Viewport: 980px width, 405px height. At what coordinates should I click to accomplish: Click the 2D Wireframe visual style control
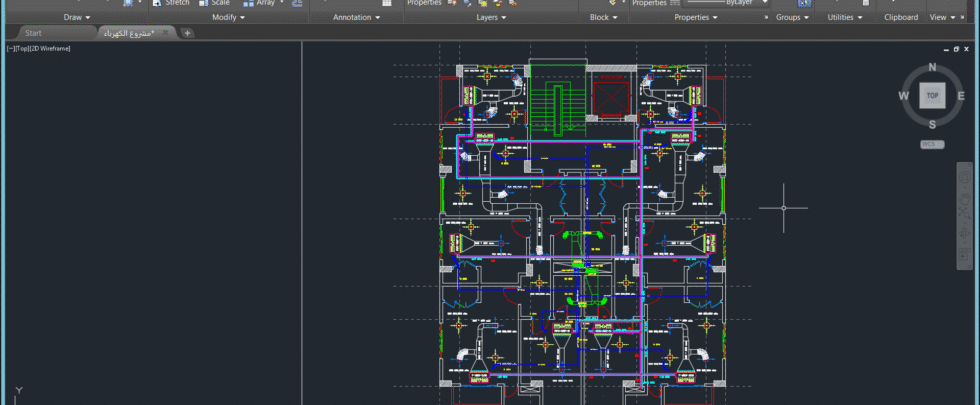50,48
